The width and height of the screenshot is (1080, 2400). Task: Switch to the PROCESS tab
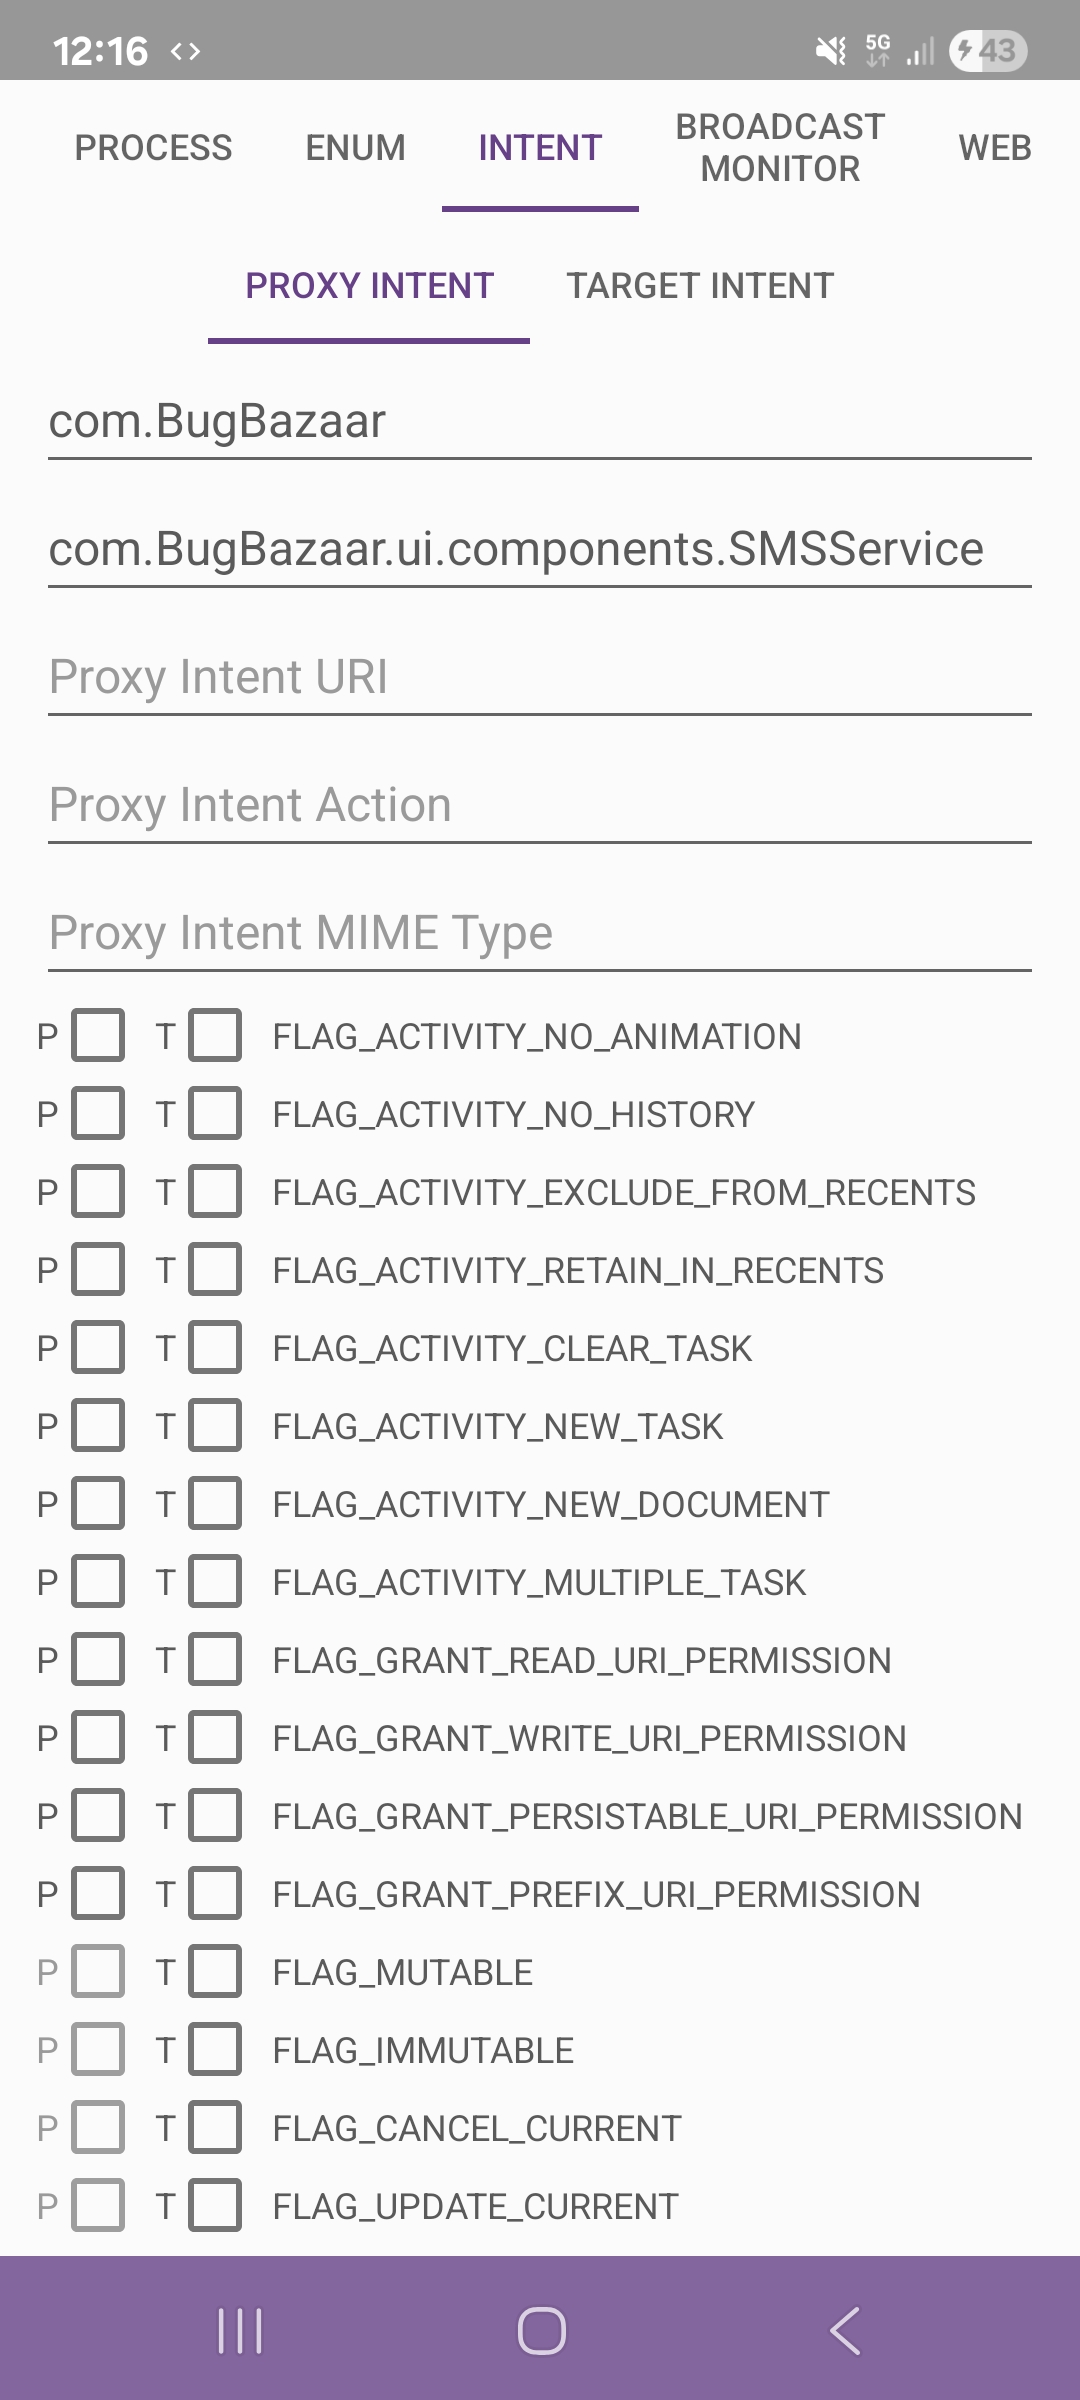point(153,148)
